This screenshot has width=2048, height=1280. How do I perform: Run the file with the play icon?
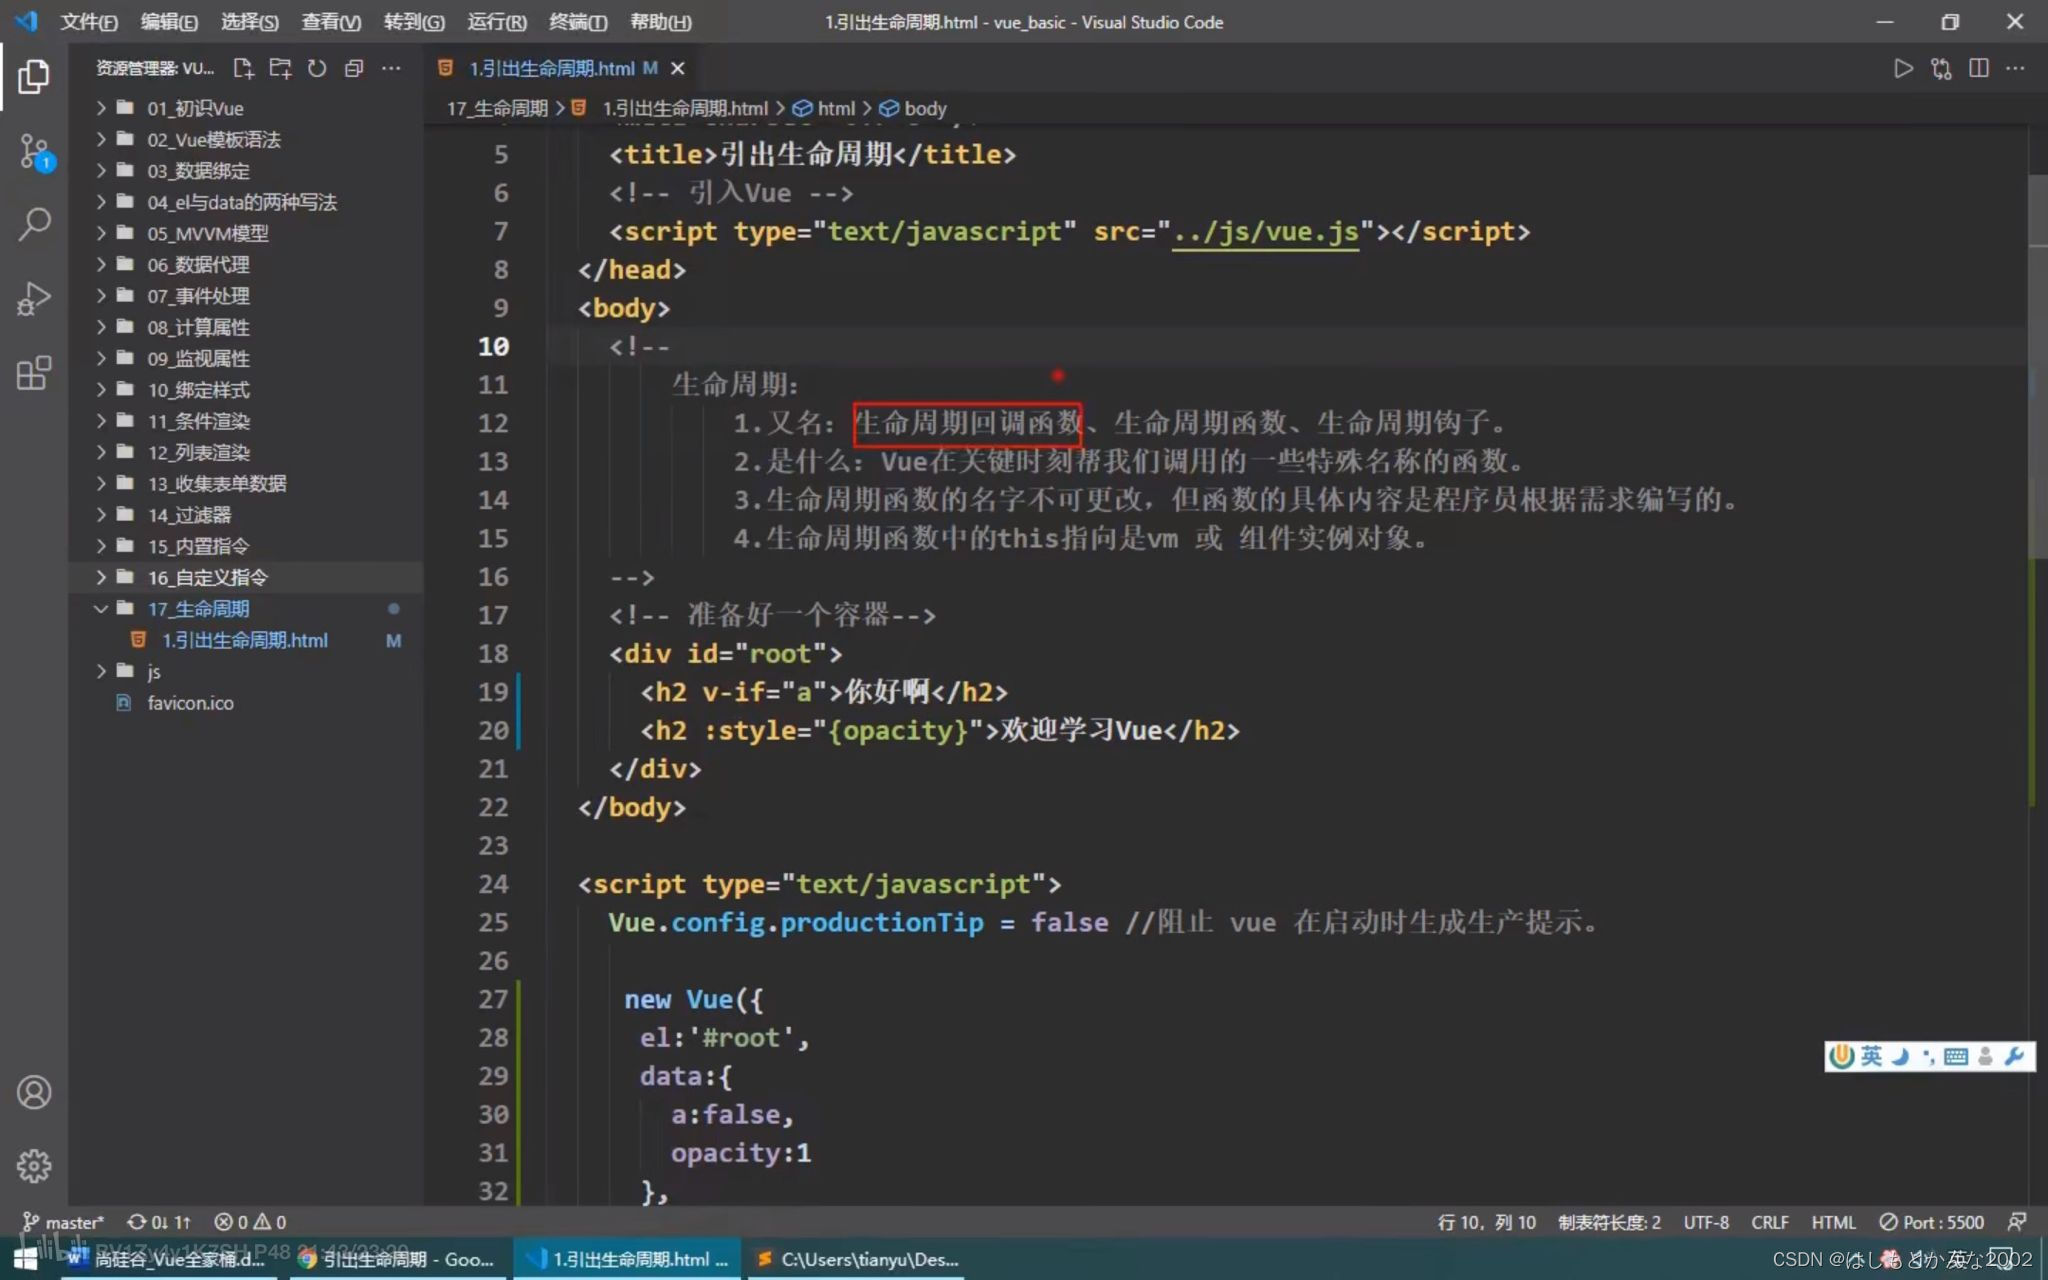click(1902, 68)
